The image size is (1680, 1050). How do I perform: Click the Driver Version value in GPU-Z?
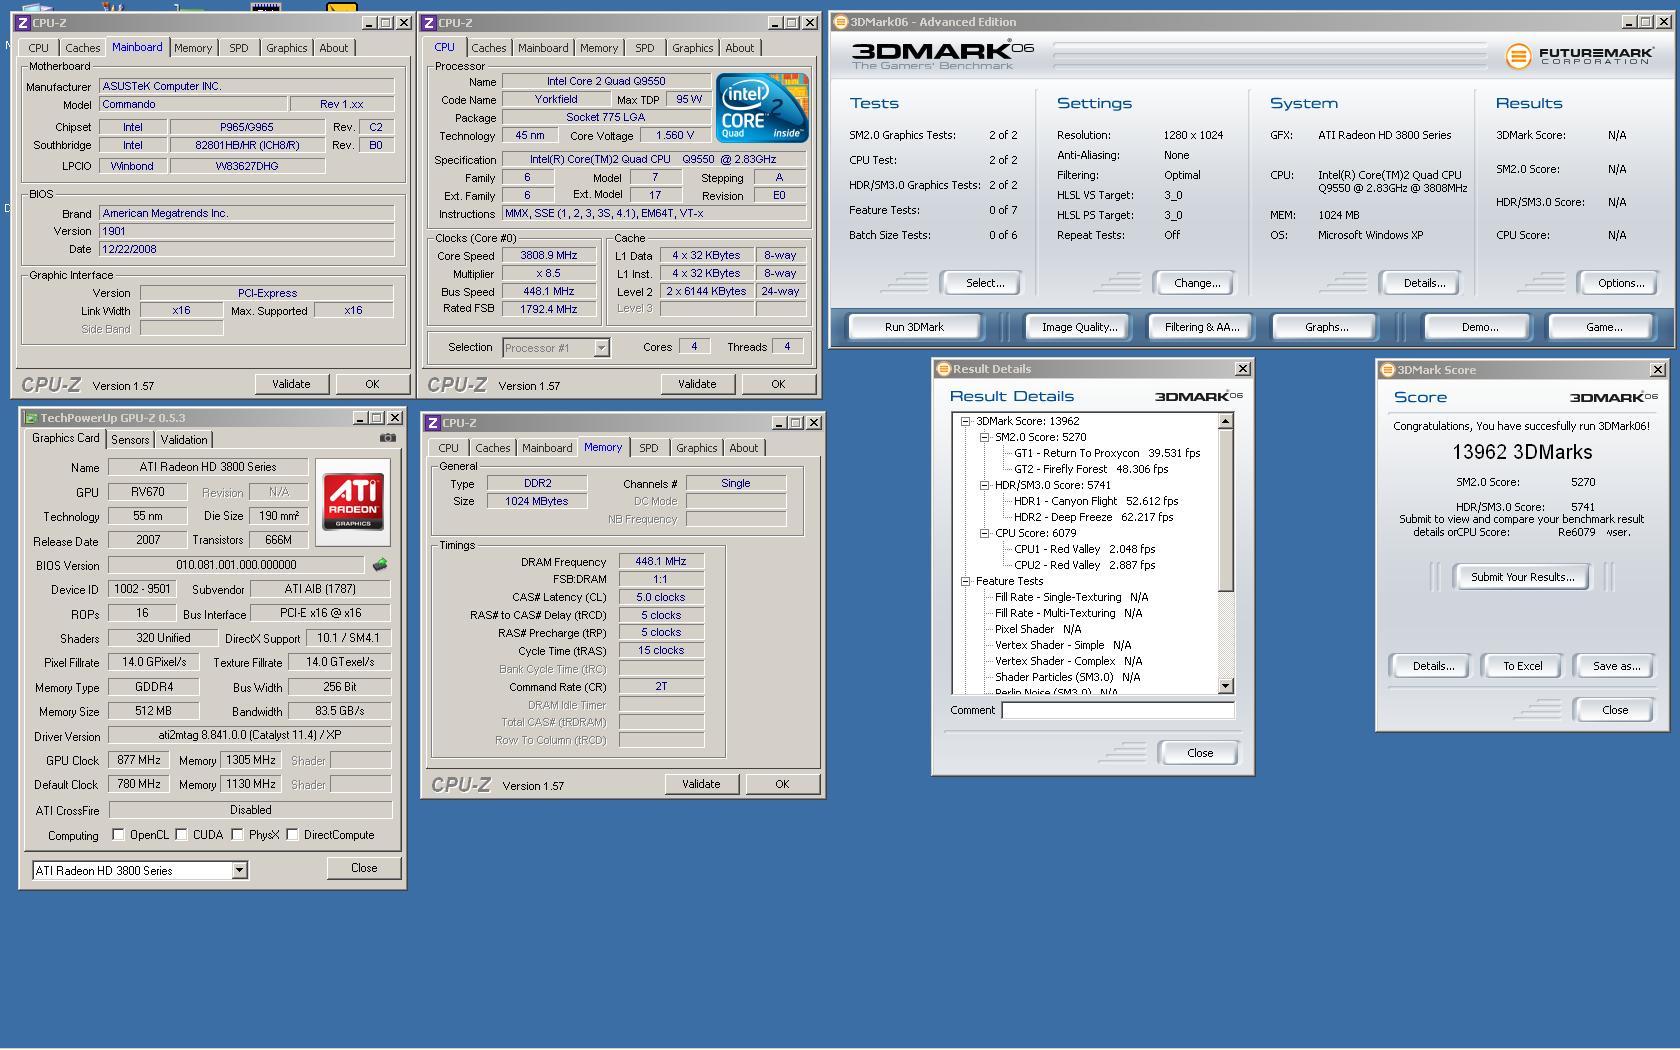tap(250, 736)
